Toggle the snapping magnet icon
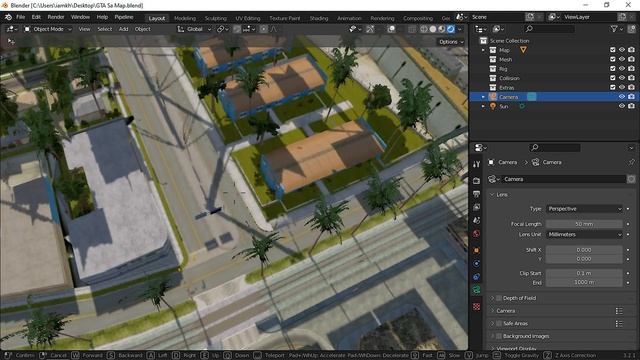 237,29
